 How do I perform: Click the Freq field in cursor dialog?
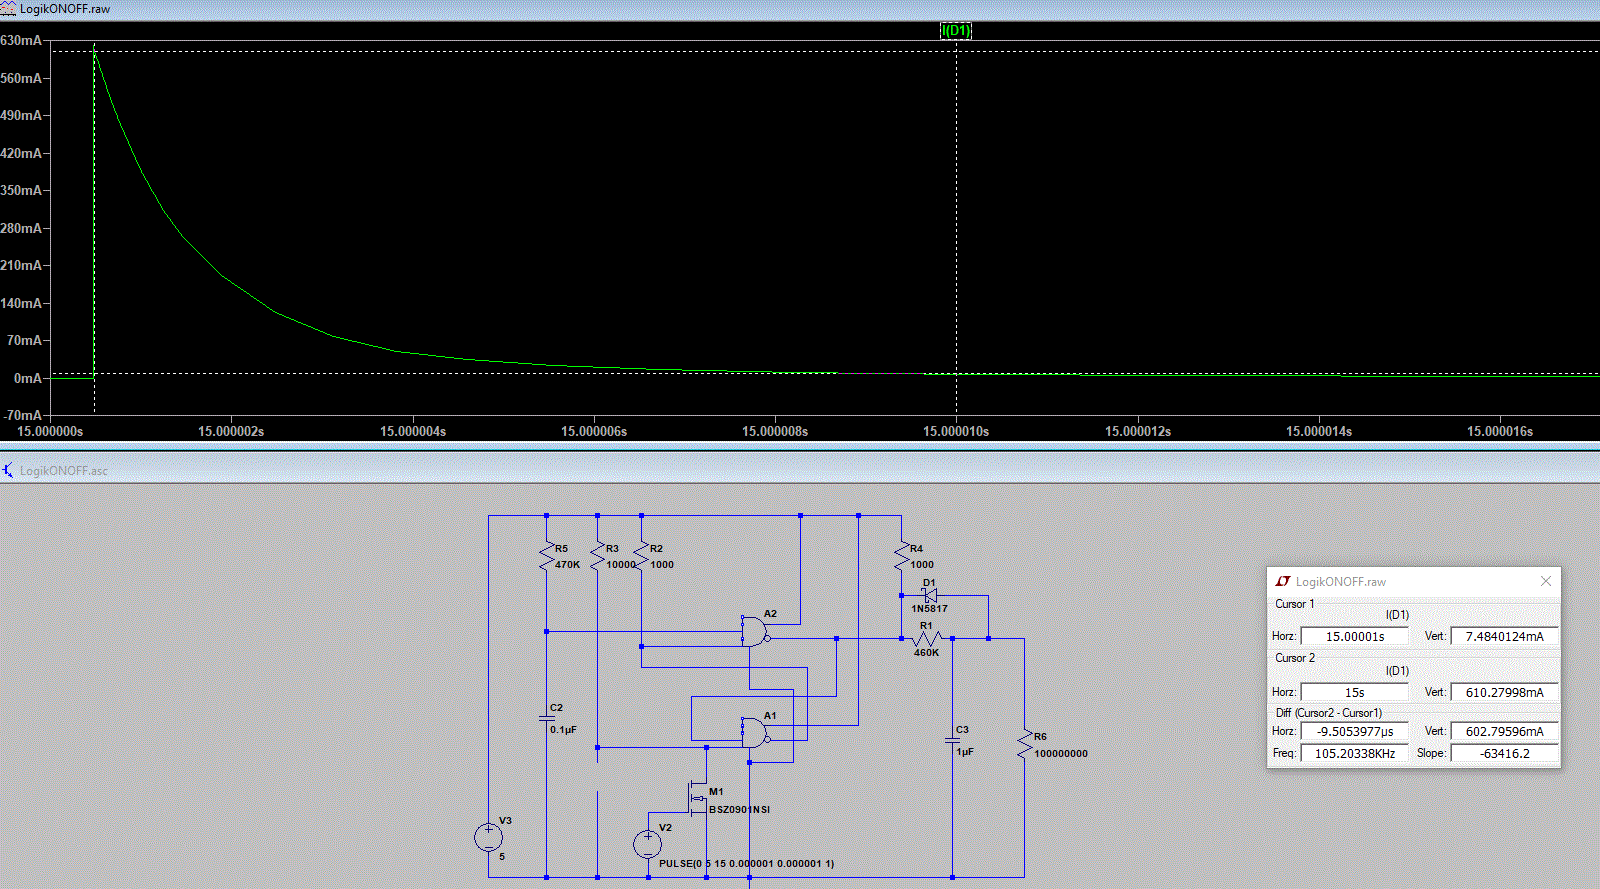pos(1354,753)
